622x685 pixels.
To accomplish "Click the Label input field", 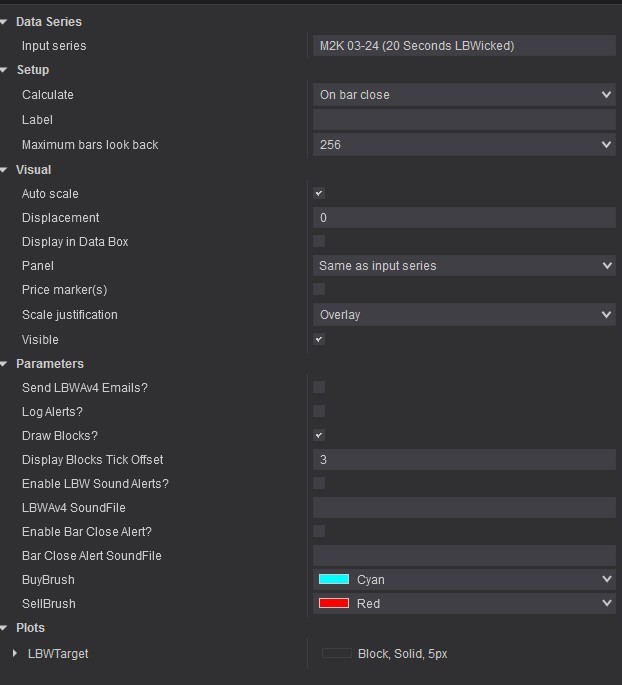I will tap(464, 120).
